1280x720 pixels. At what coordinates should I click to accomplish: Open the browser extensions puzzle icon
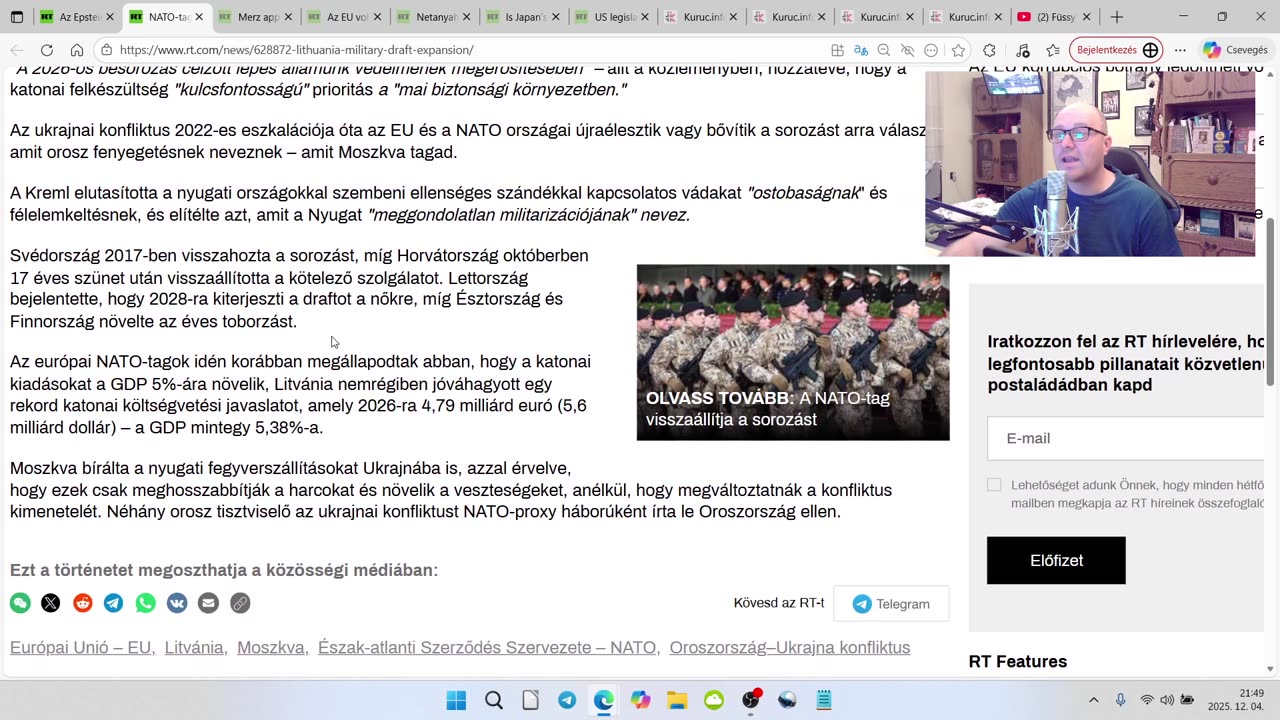coord(989,50)
